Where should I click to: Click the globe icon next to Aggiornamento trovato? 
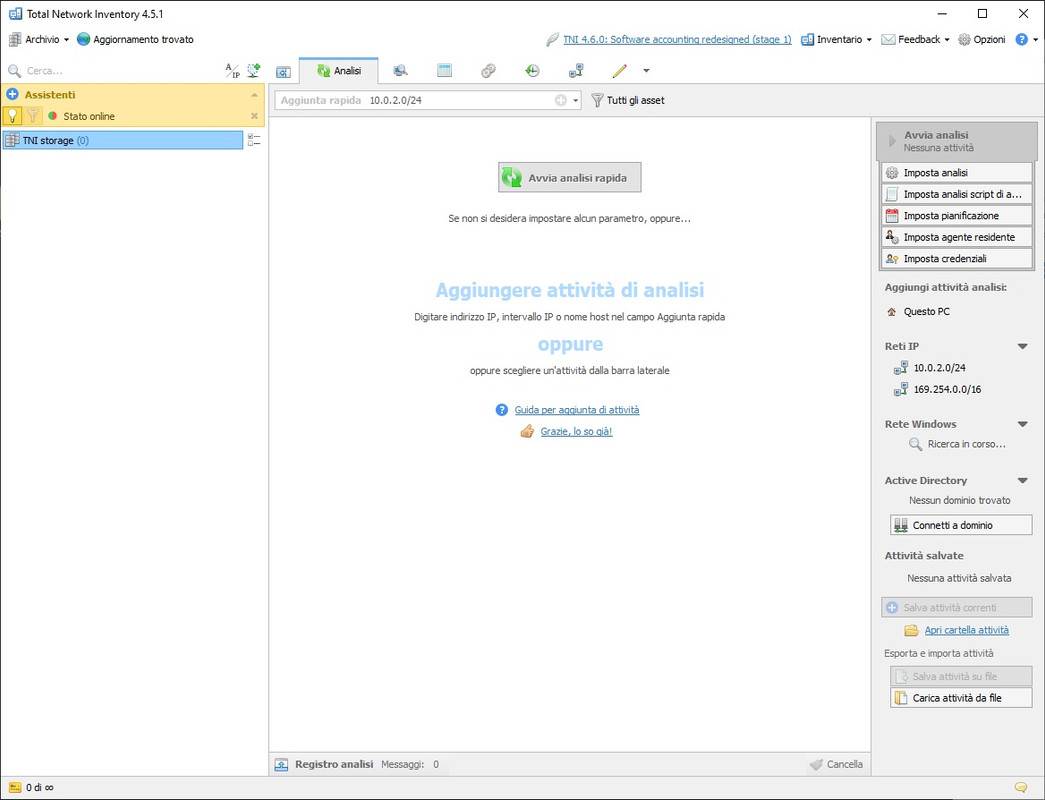pyautogui.click(x=83, y=39)
